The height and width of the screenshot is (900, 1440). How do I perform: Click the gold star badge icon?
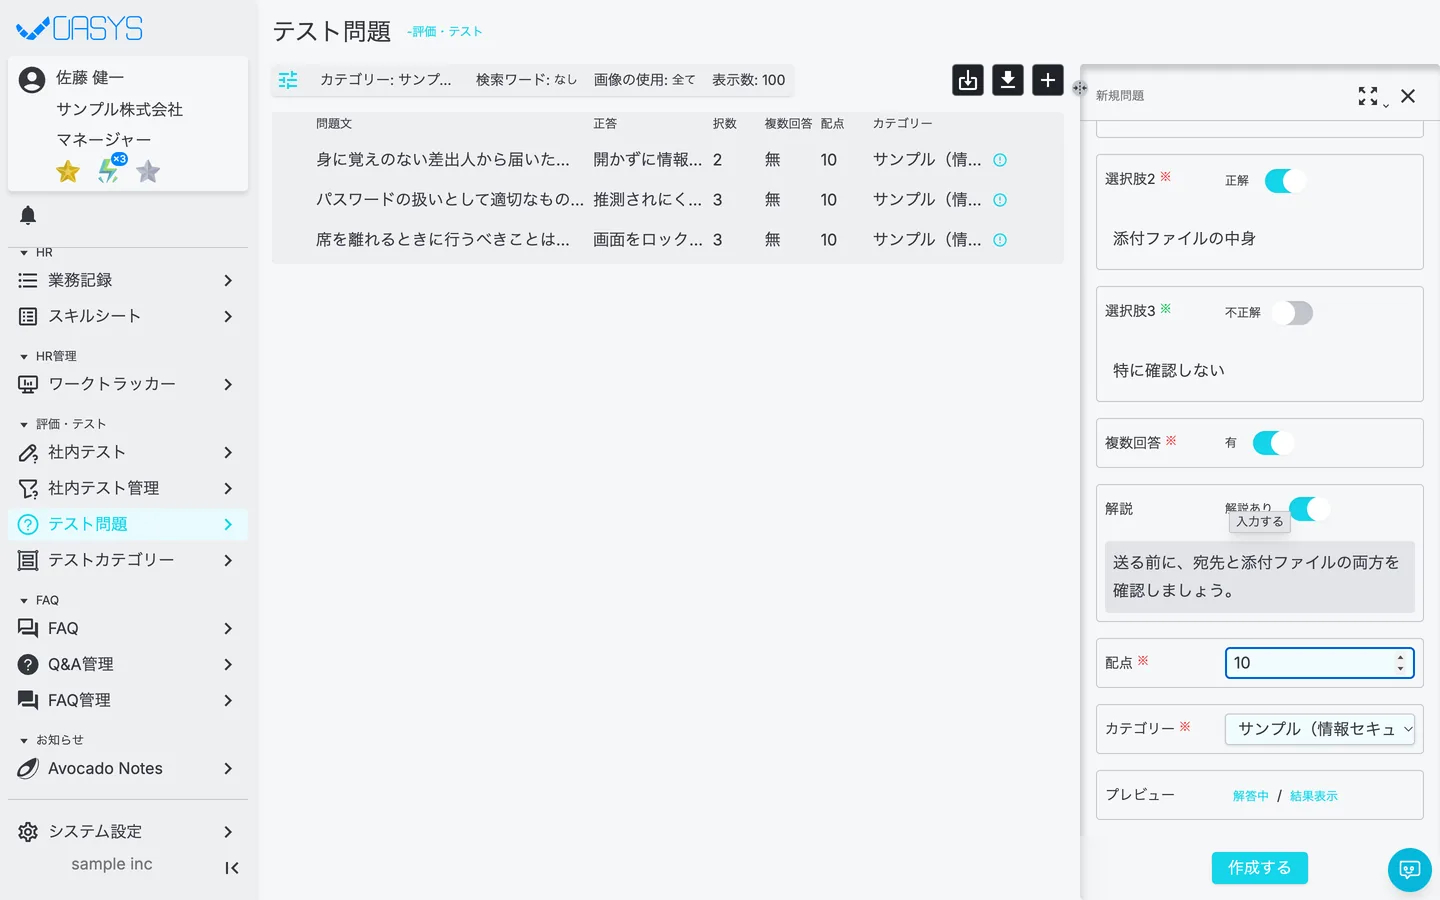(68, 172)
